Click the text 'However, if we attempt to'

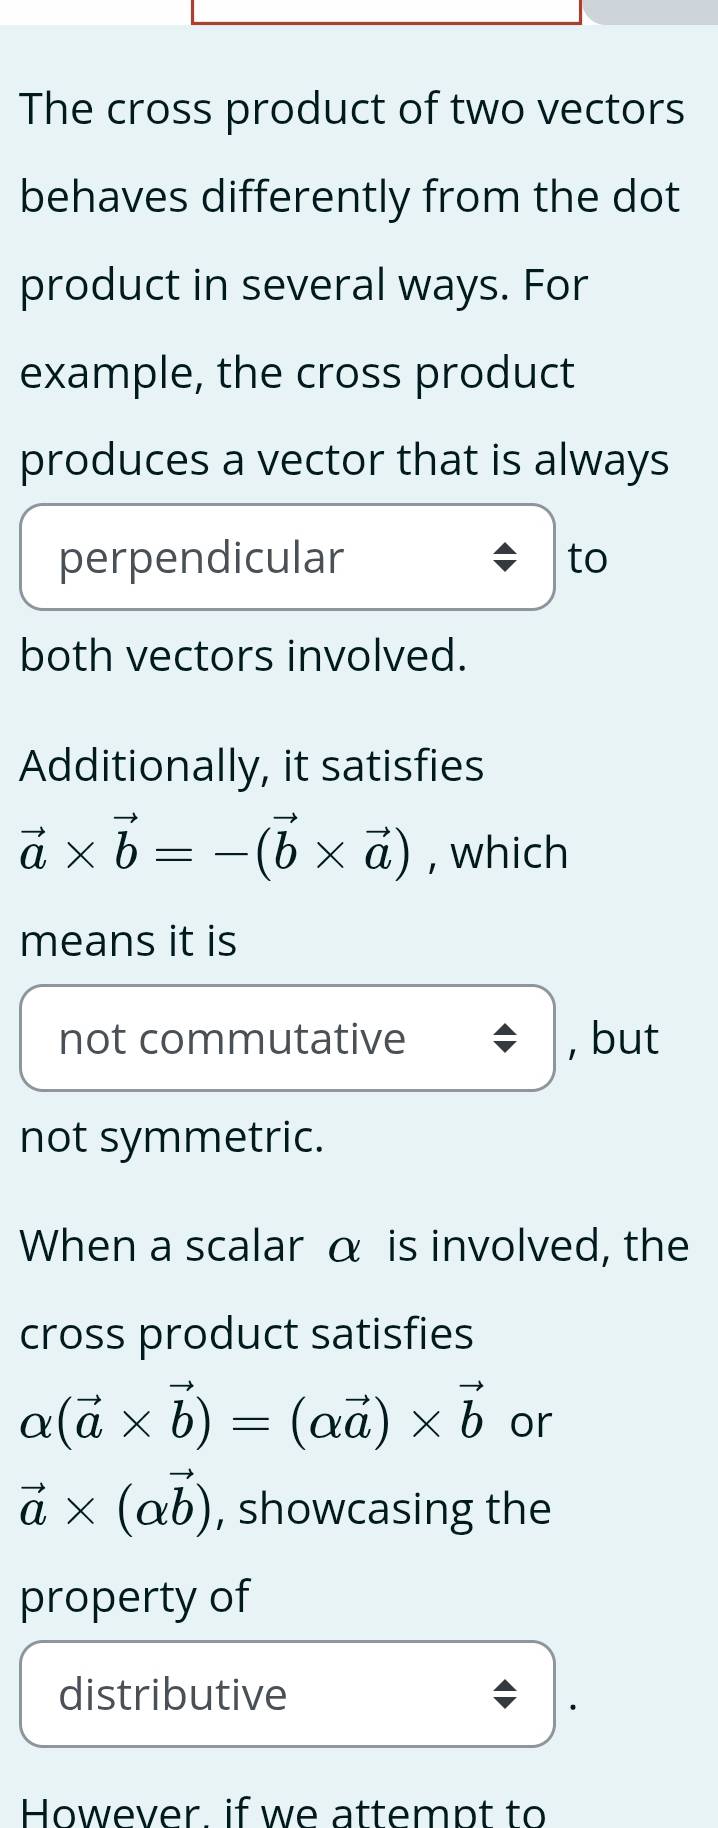pos(283,1812)
